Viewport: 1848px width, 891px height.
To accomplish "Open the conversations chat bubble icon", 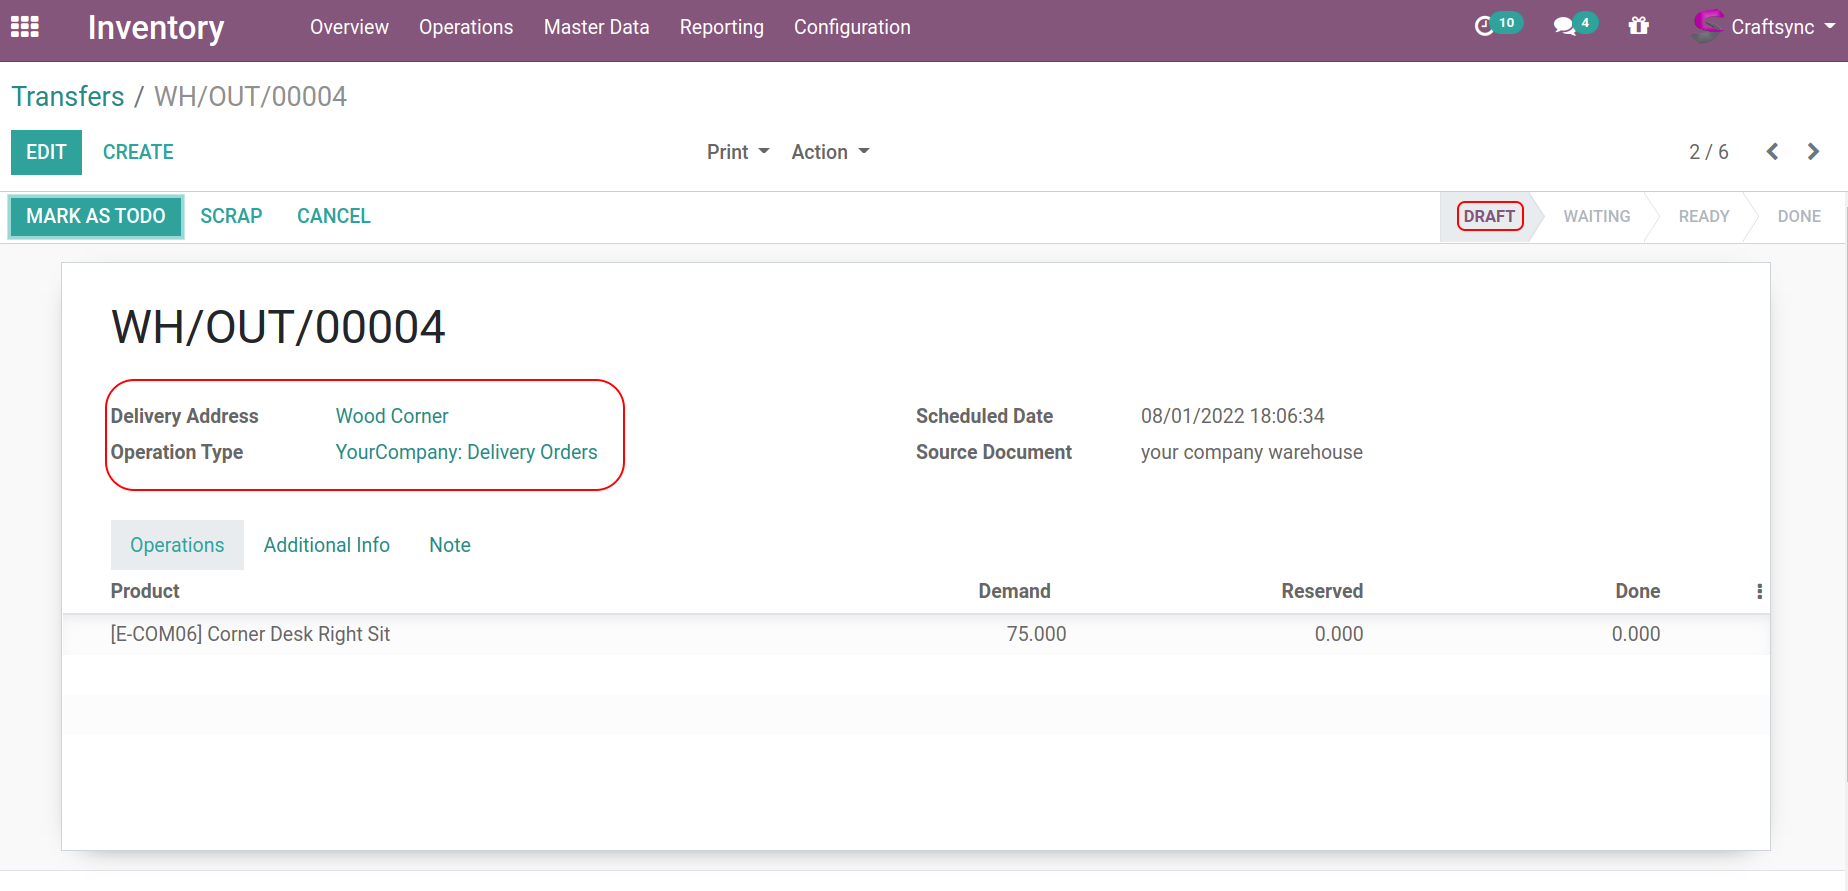I will click(1564, 26).
